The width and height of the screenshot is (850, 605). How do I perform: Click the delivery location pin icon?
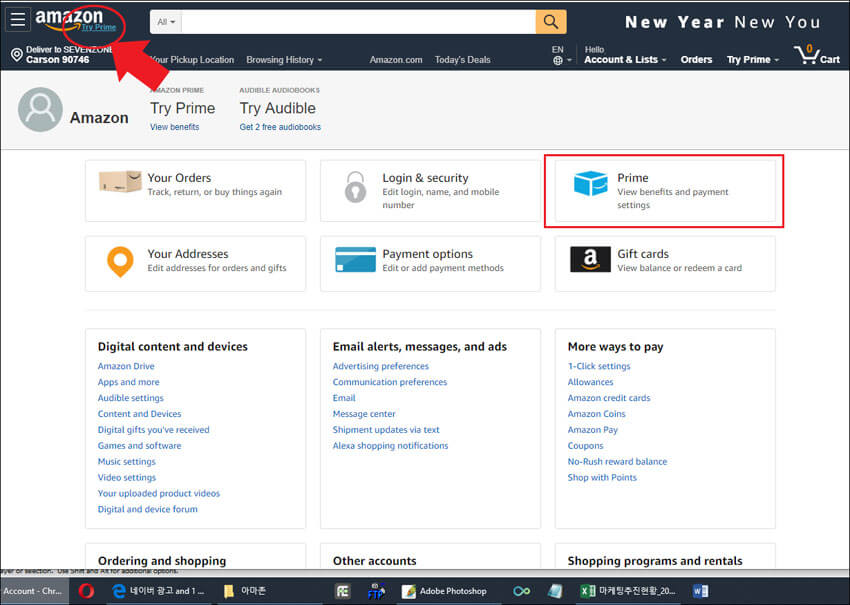17,55
